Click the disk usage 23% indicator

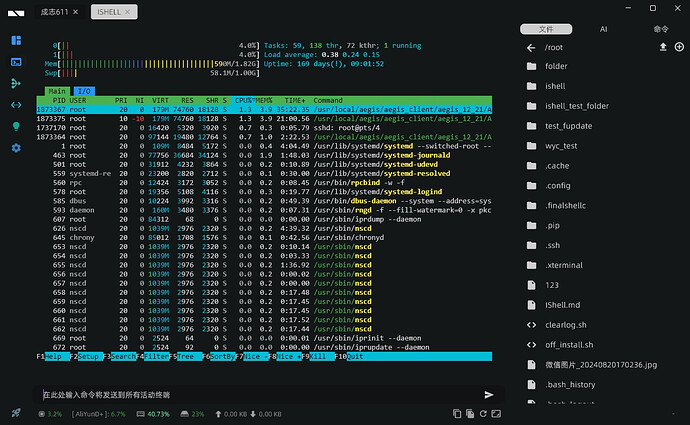[x=193, y=414]
